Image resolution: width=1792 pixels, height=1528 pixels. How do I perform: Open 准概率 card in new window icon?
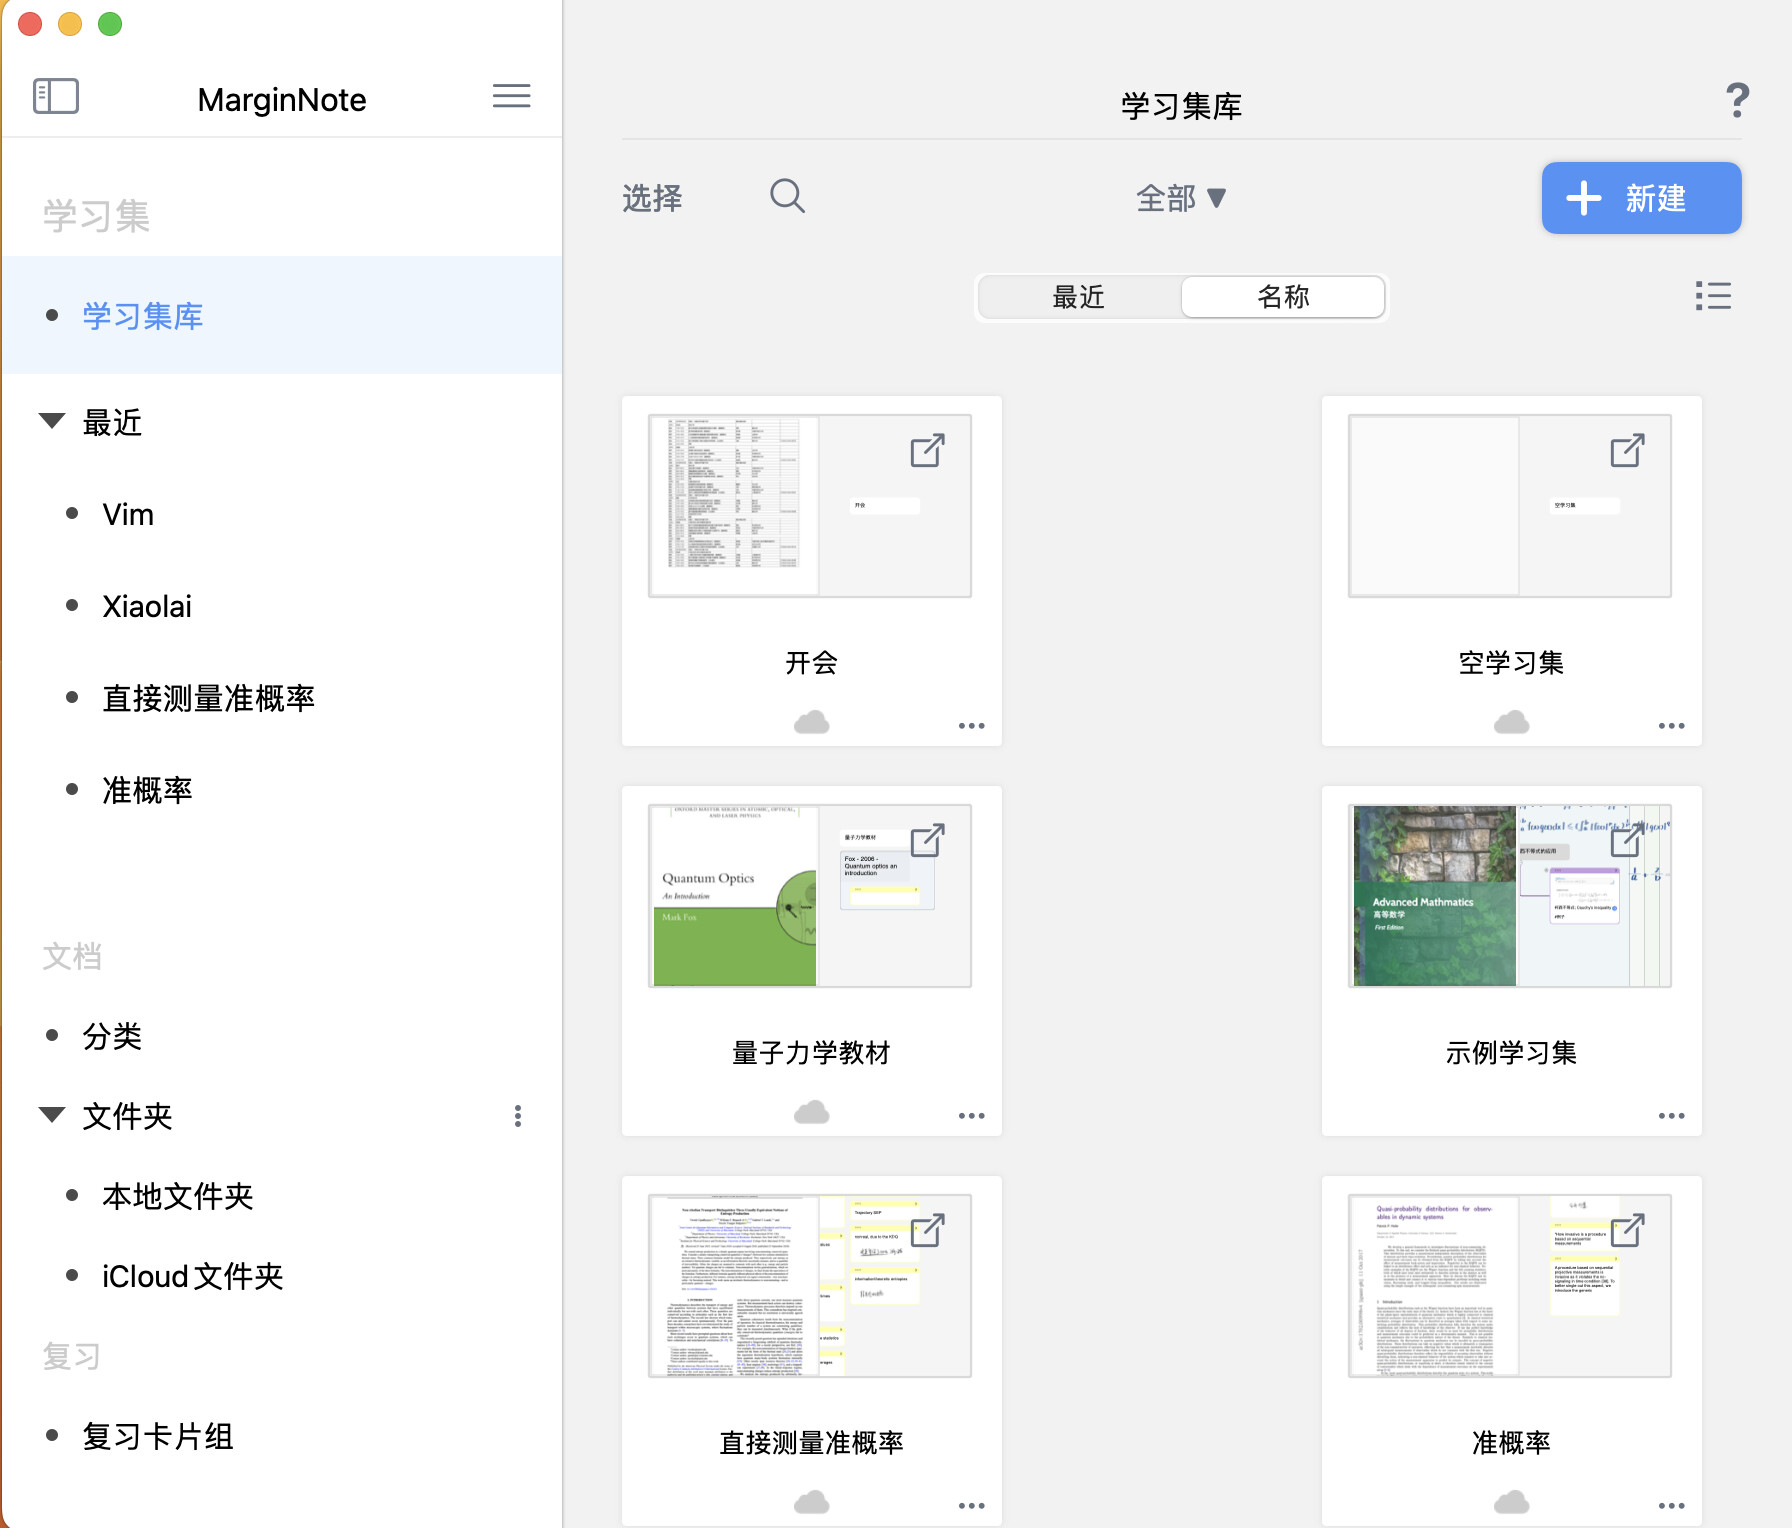point(1627,1230)
